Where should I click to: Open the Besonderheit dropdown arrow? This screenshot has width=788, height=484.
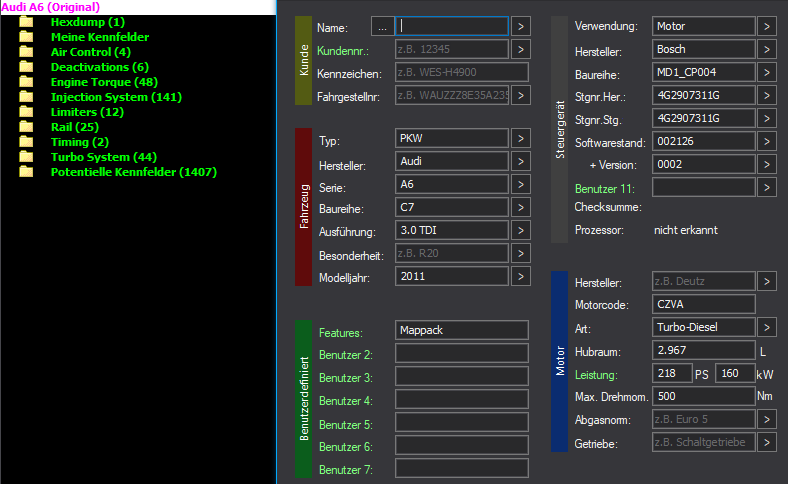pos(521,253)
